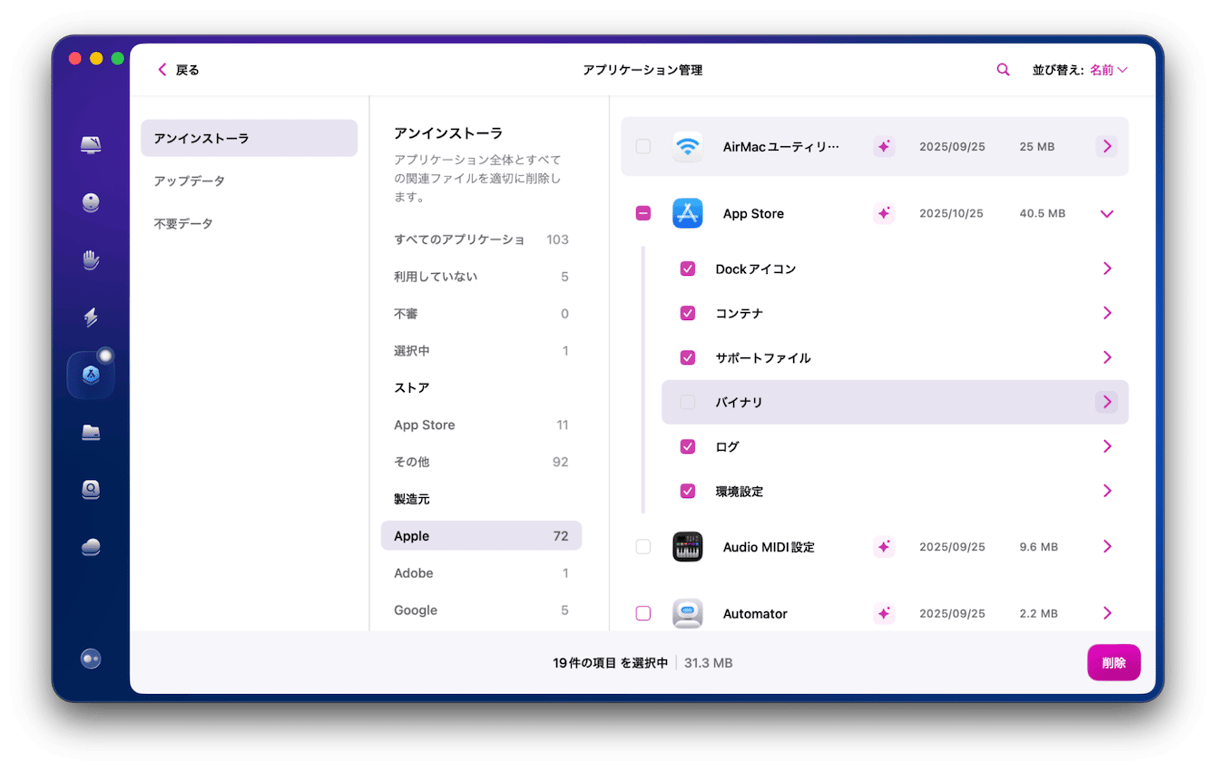
Task: Expand the AirMac ユーティリティ row chevron
Action: pos(1106,146)
